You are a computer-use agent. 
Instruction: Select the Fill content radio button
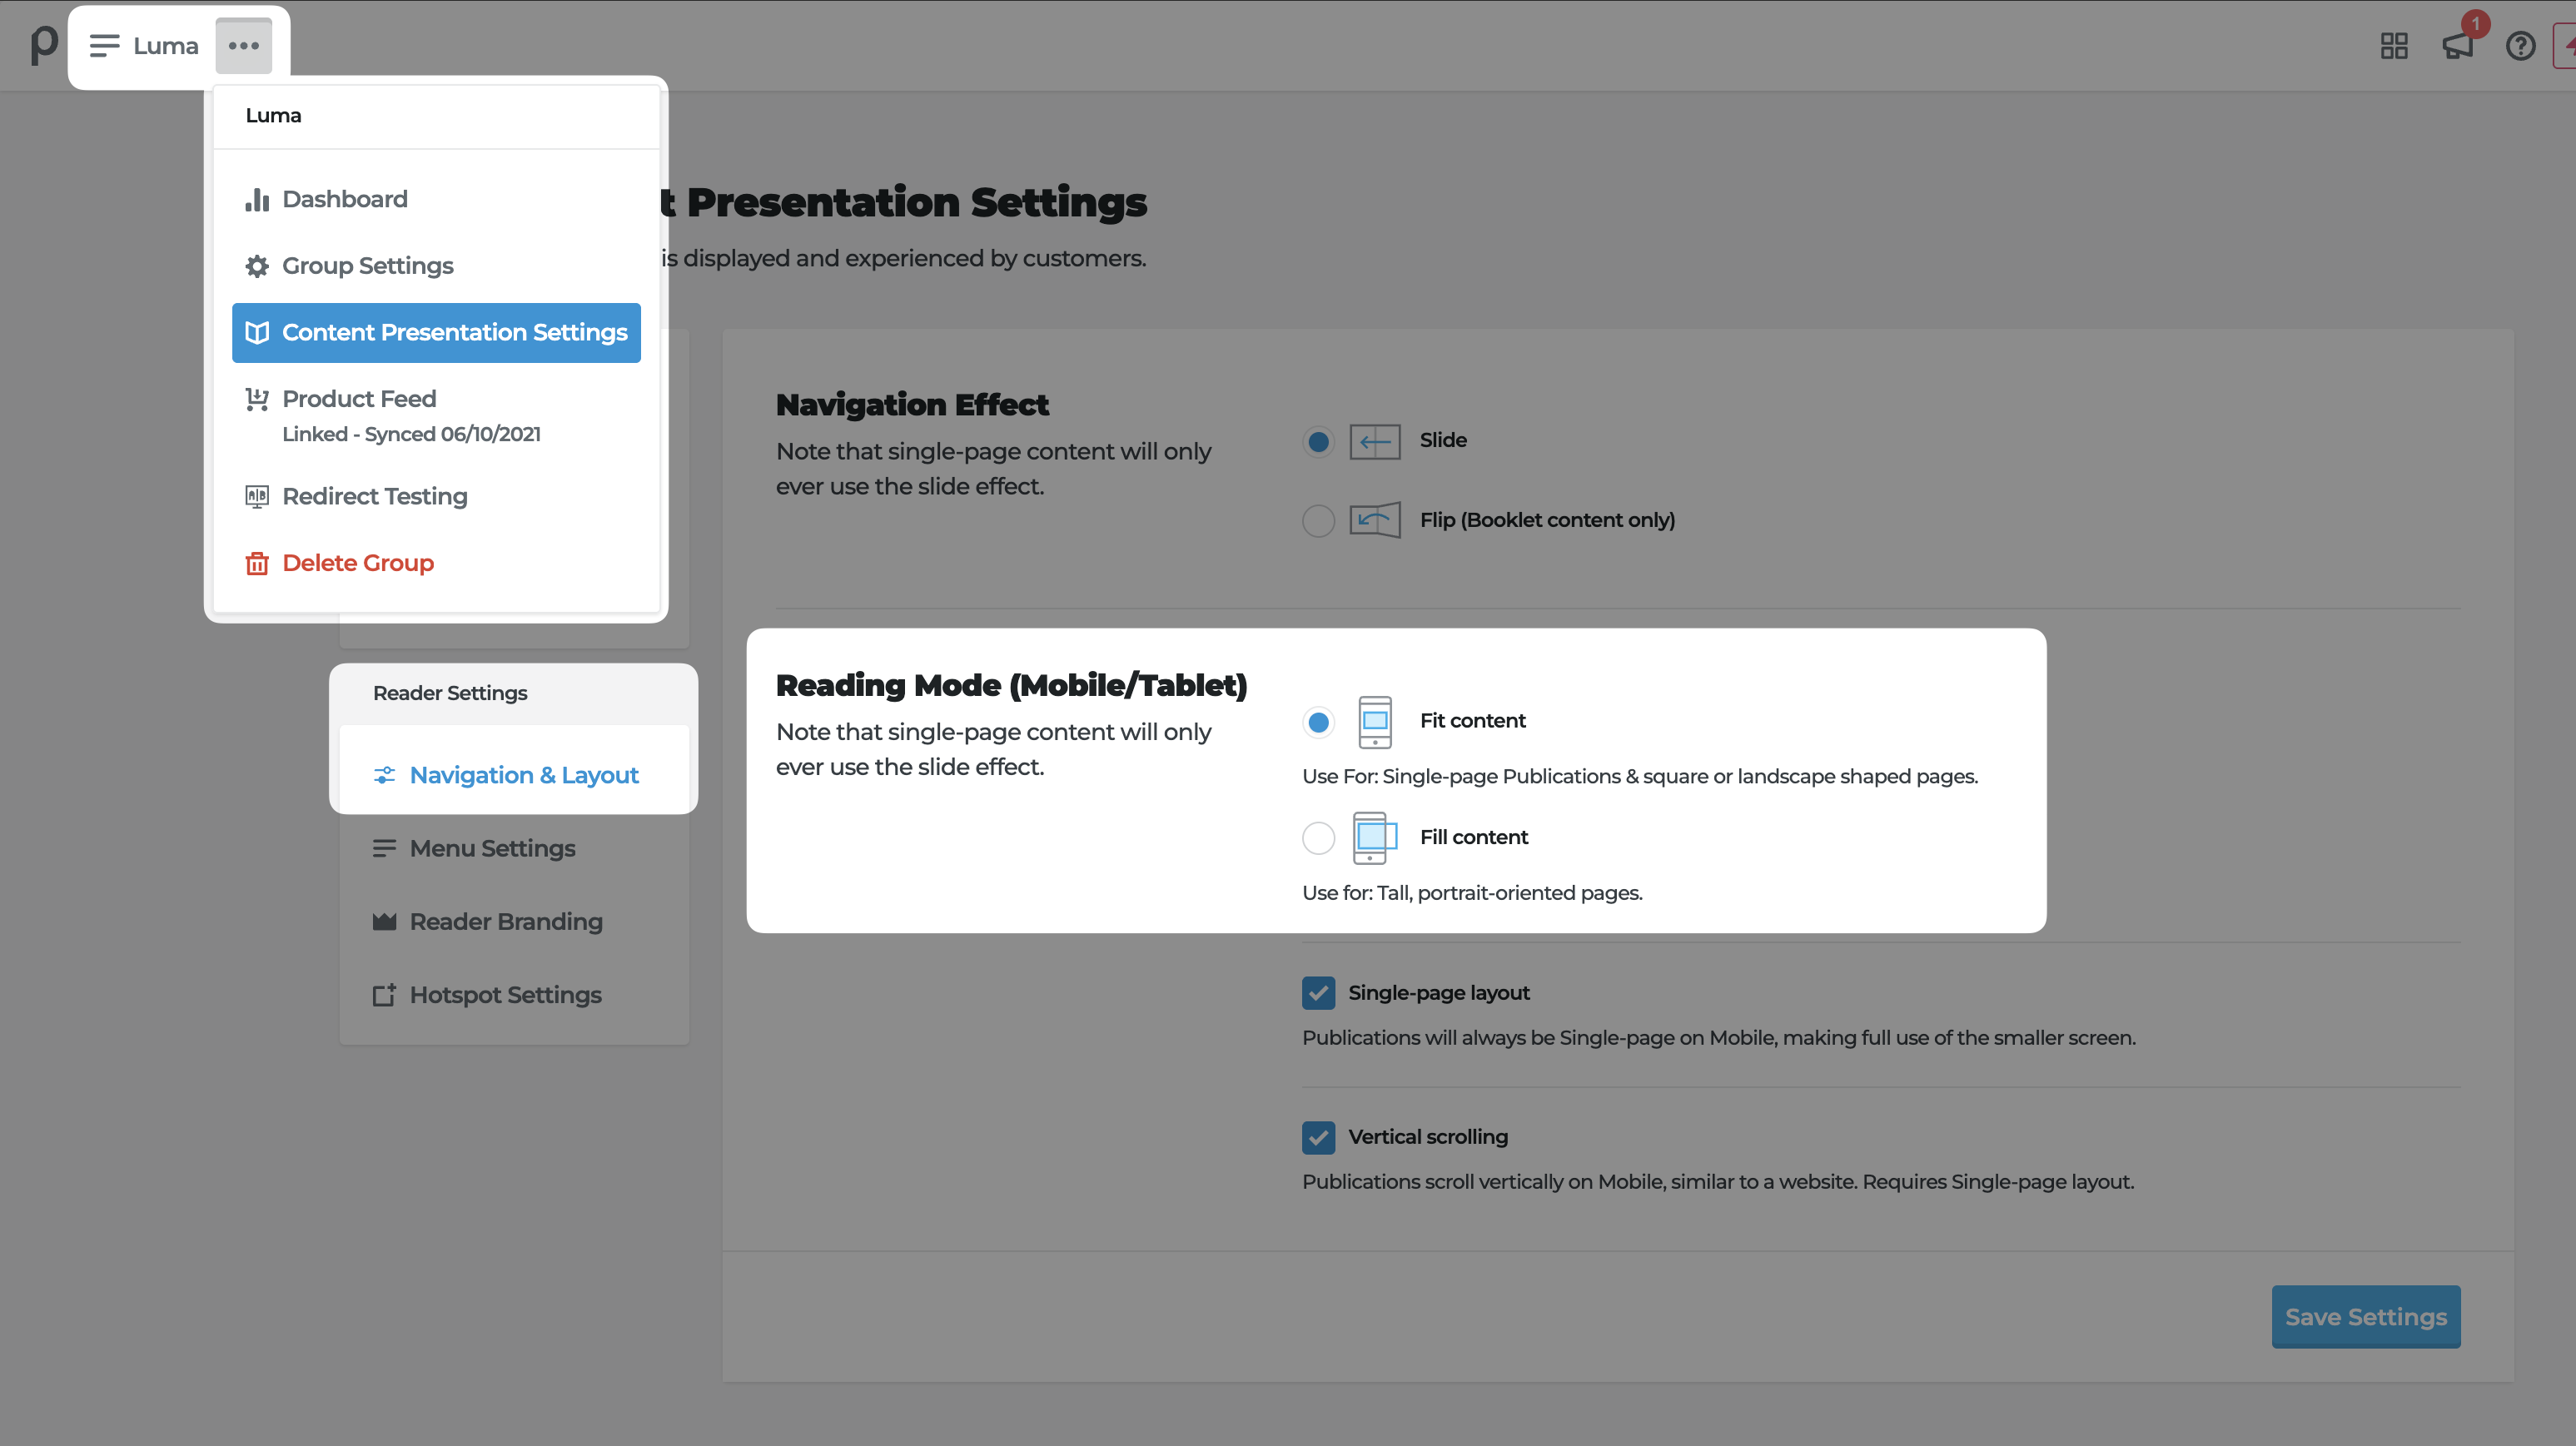1318,837
